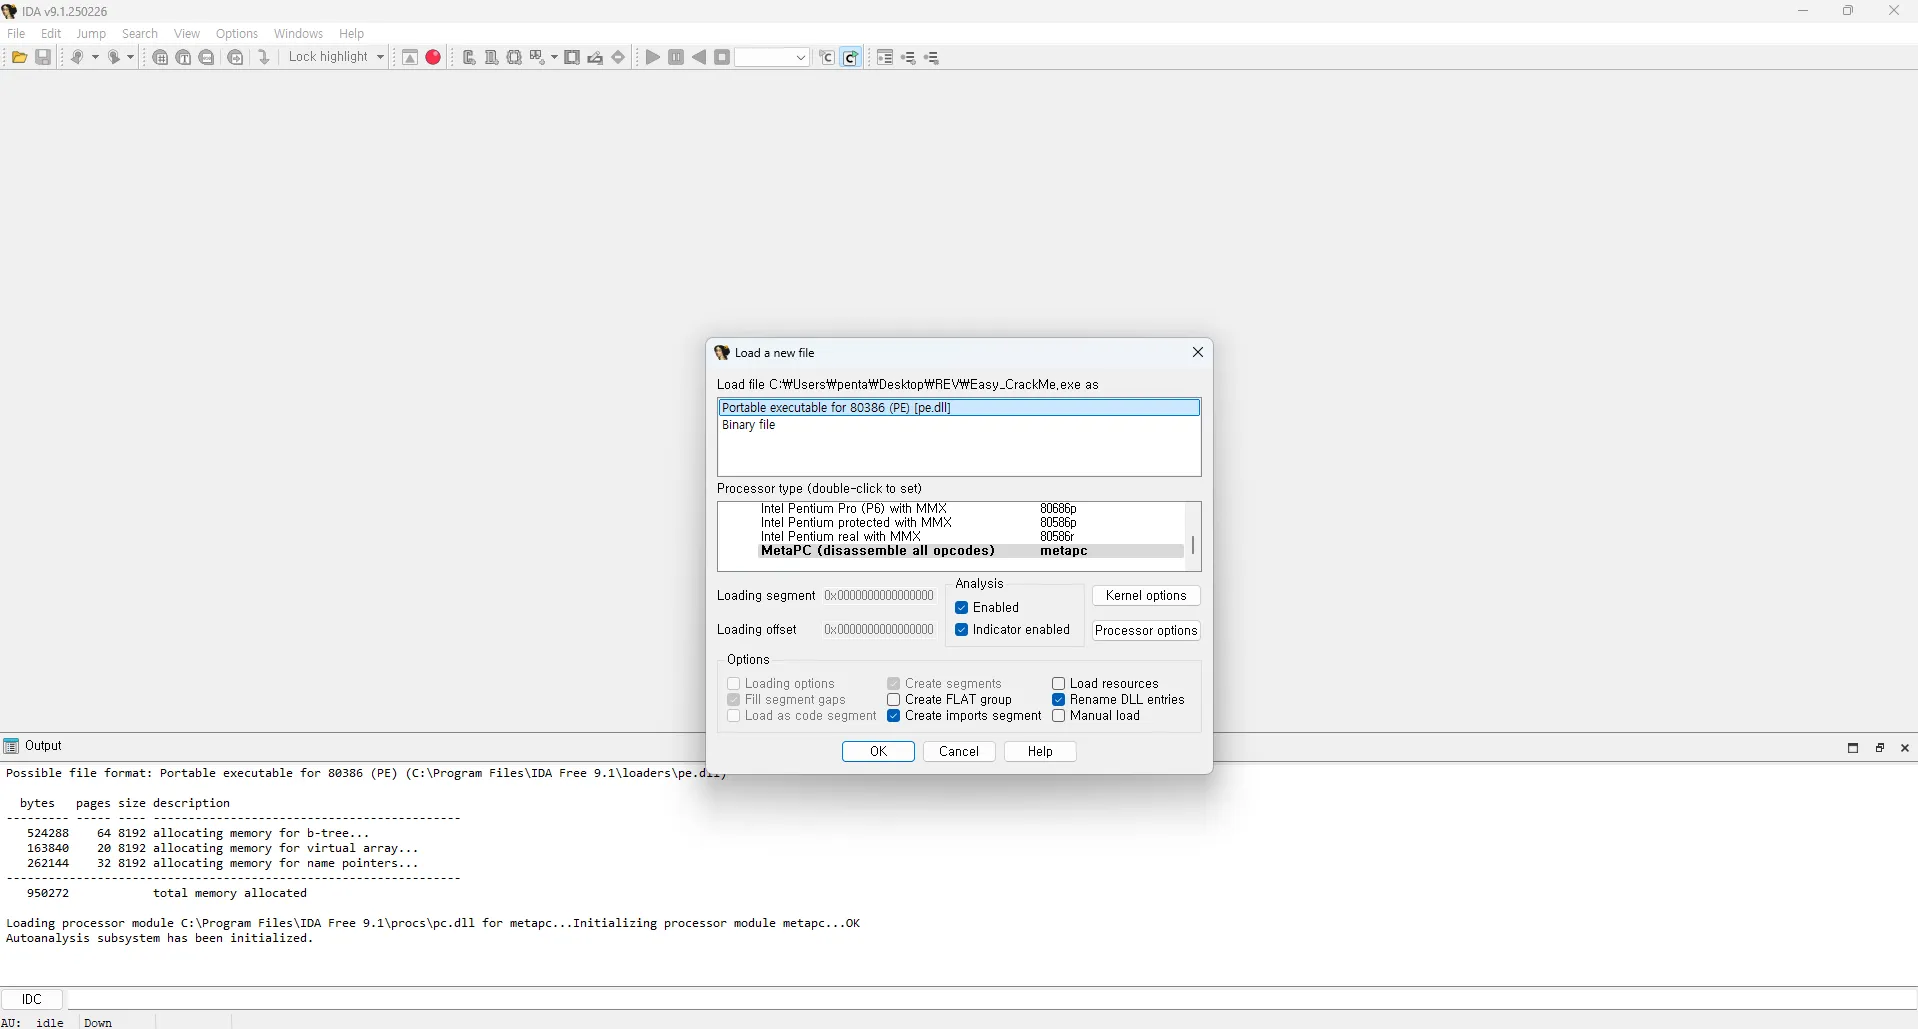
Task: Click the last list style toolbar icon
Action: 932,58
